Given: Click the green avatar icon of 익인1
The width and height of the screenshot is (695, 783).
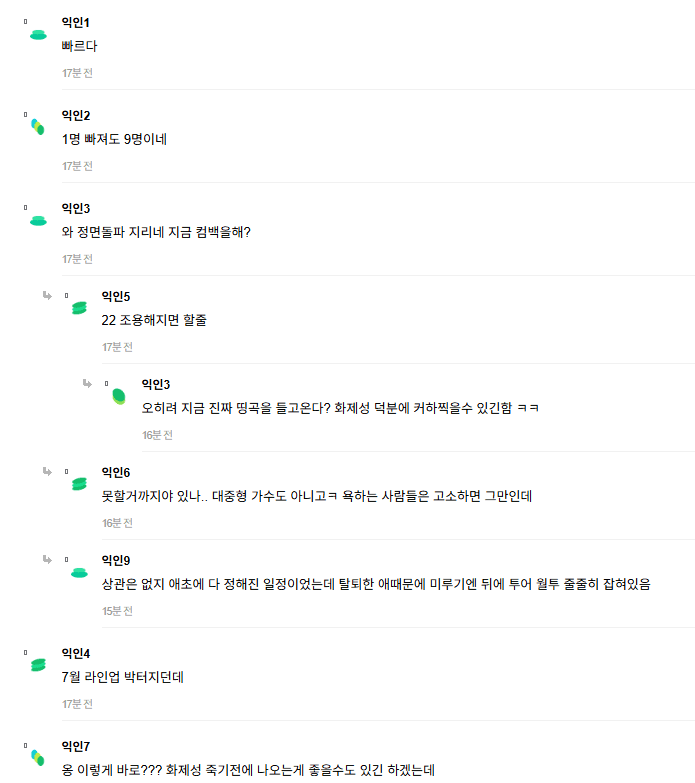Looking at the screenshot, I should [x=38, y=35].
